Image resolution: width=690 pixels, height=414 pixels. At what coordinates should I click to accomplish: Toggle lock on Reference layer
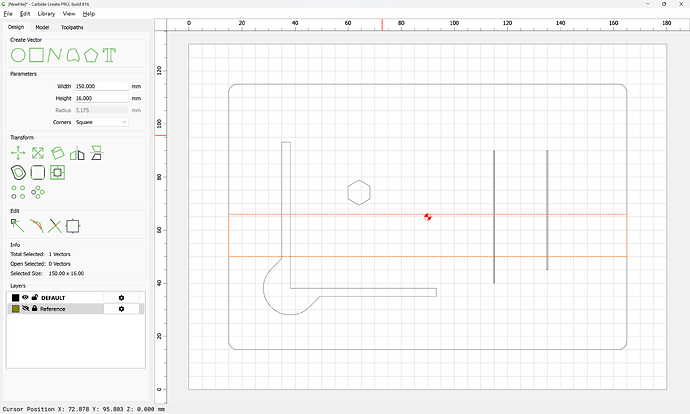coord(35,308)
